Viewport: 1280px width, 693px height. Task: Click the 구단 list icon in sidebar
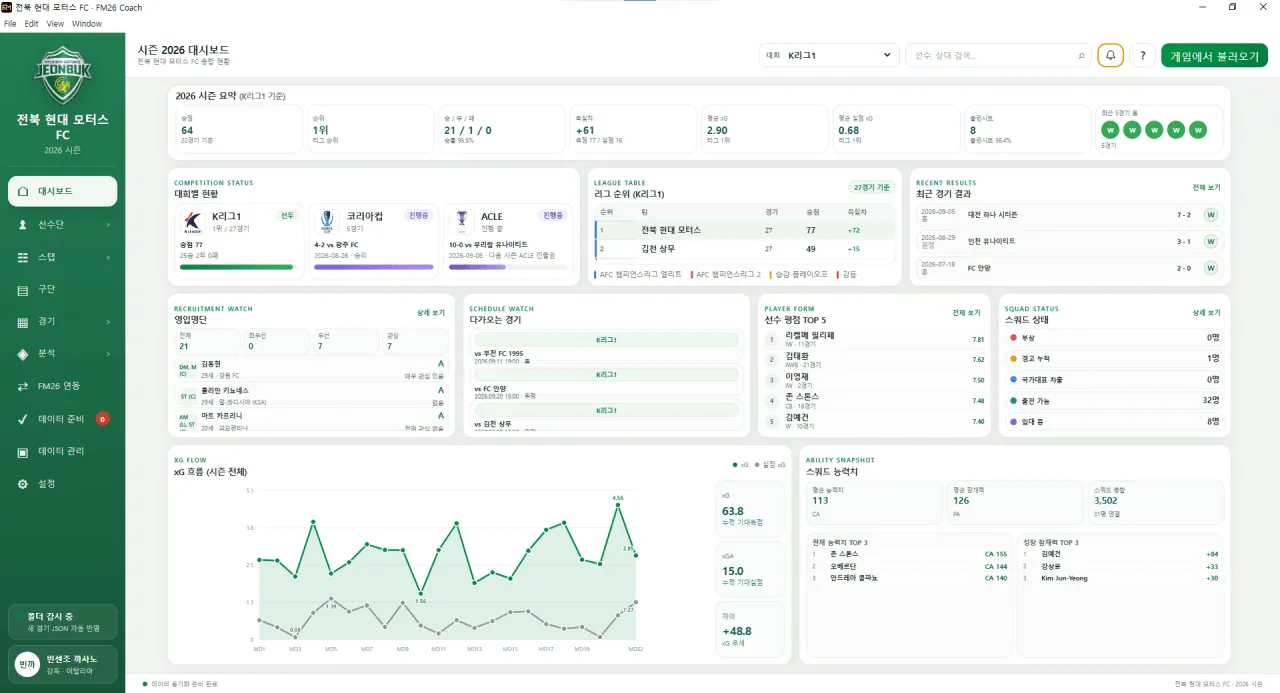coord(23,290)
